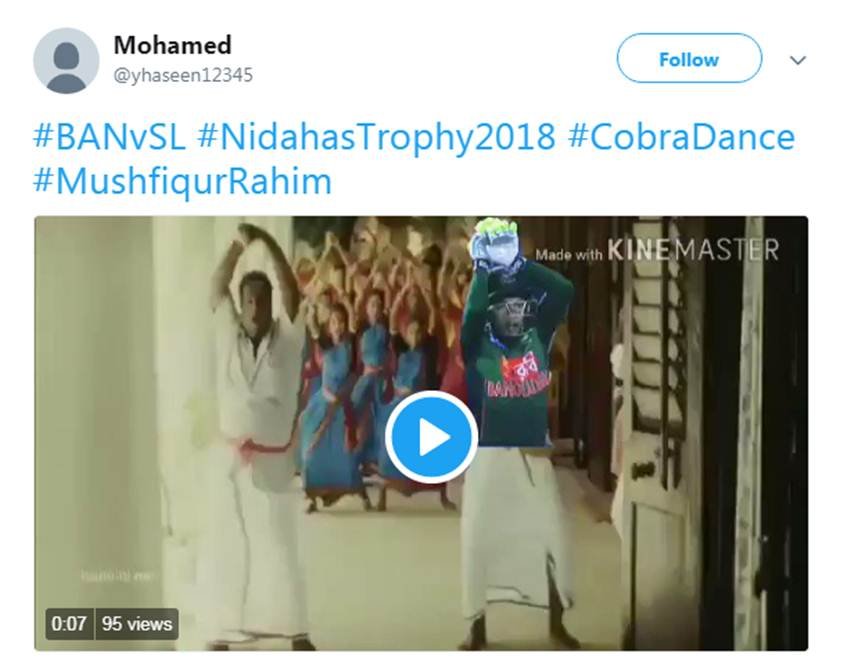Screen dimensions: 850x661
Task: Open the #MushfiqurRahim hashtag
Action: click(182, 180)
